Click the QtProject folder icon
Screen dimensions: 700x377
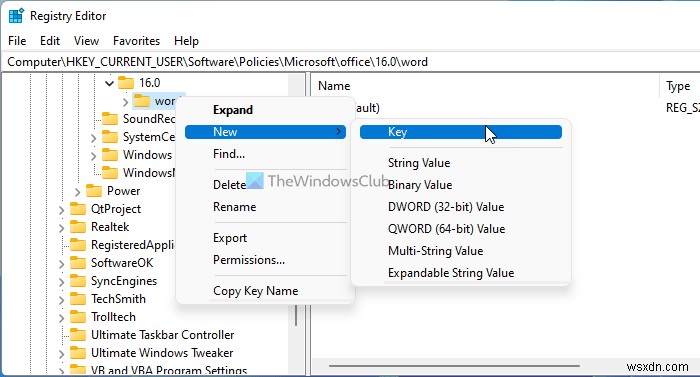pos(78,209)
